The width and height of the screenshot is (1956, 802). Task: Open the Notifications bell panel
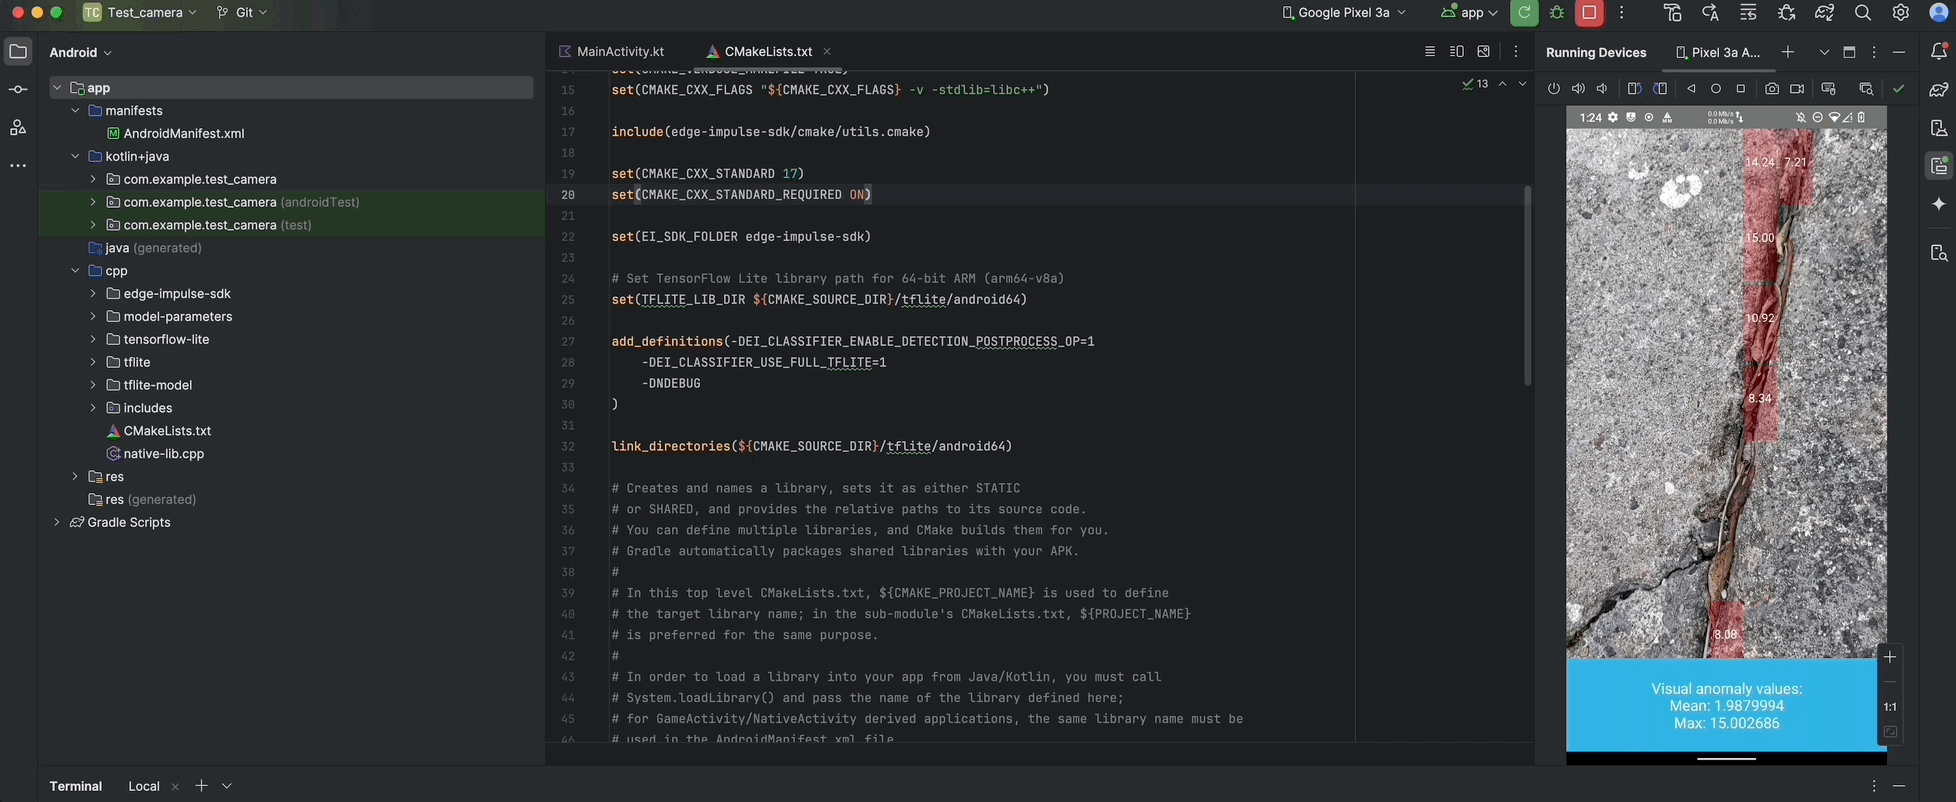tap(1939, 52)
